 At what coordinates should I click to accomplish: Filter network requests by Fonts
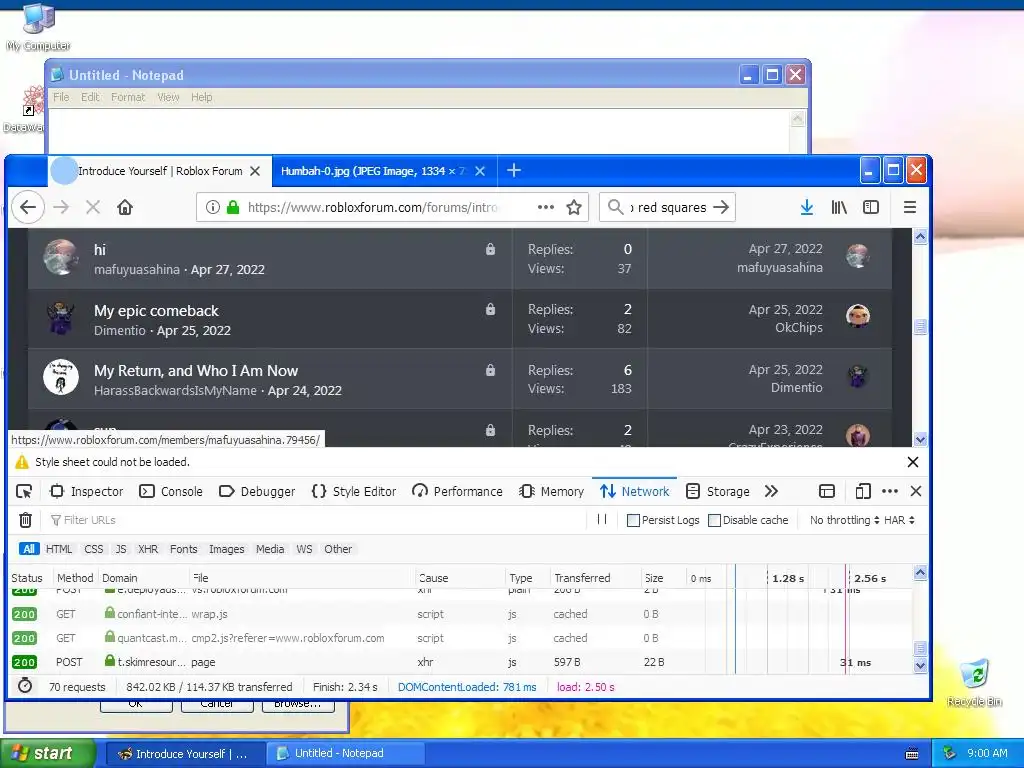(184, 549)
